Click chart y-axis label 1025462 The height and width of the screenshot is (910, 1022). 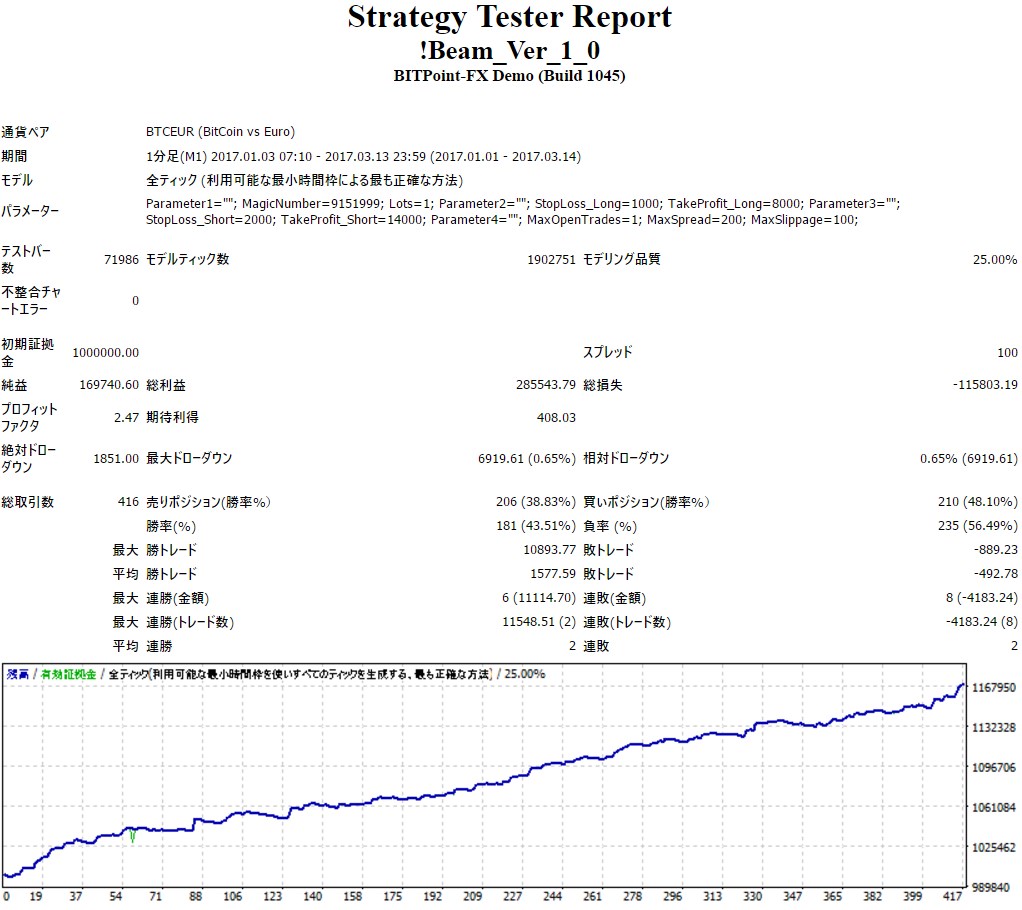(x=993, y=848)
